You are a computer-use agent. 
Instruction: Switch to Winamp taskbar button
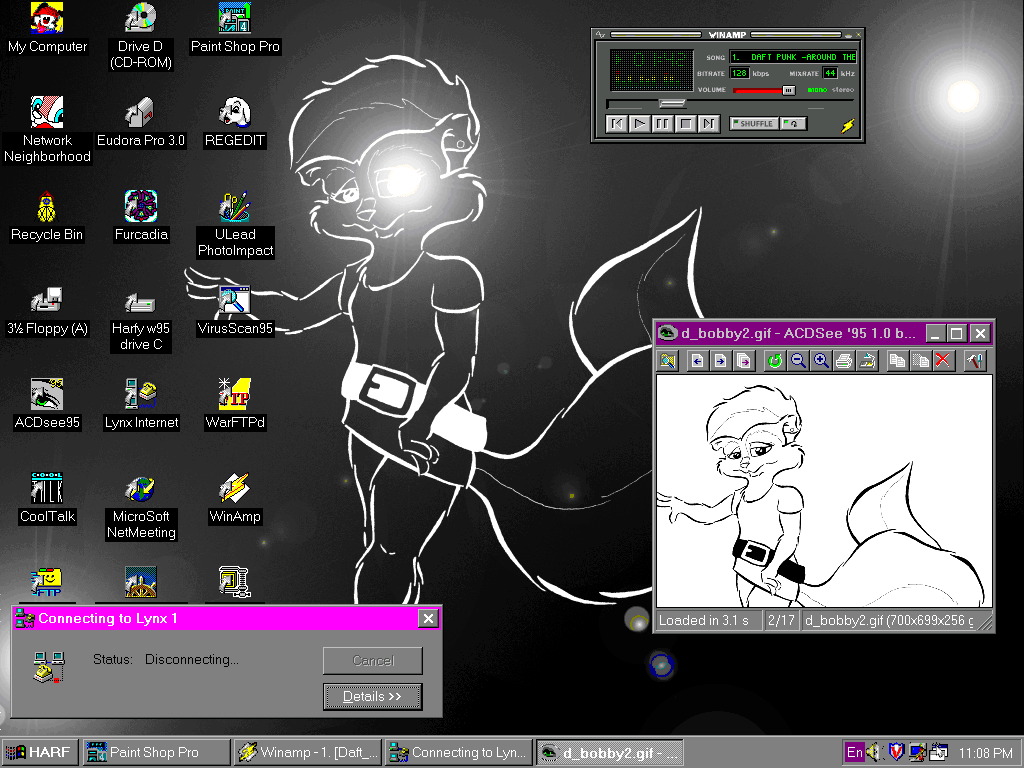(308, 752)
